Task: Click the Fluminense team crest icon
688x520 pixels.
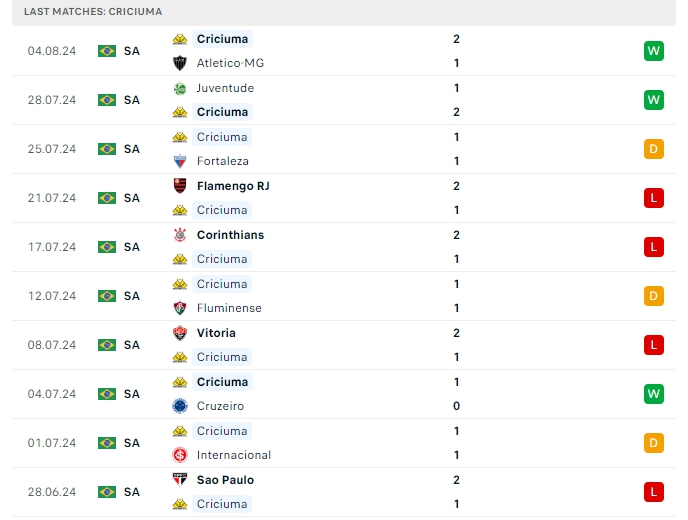Action: pos(180,308)
